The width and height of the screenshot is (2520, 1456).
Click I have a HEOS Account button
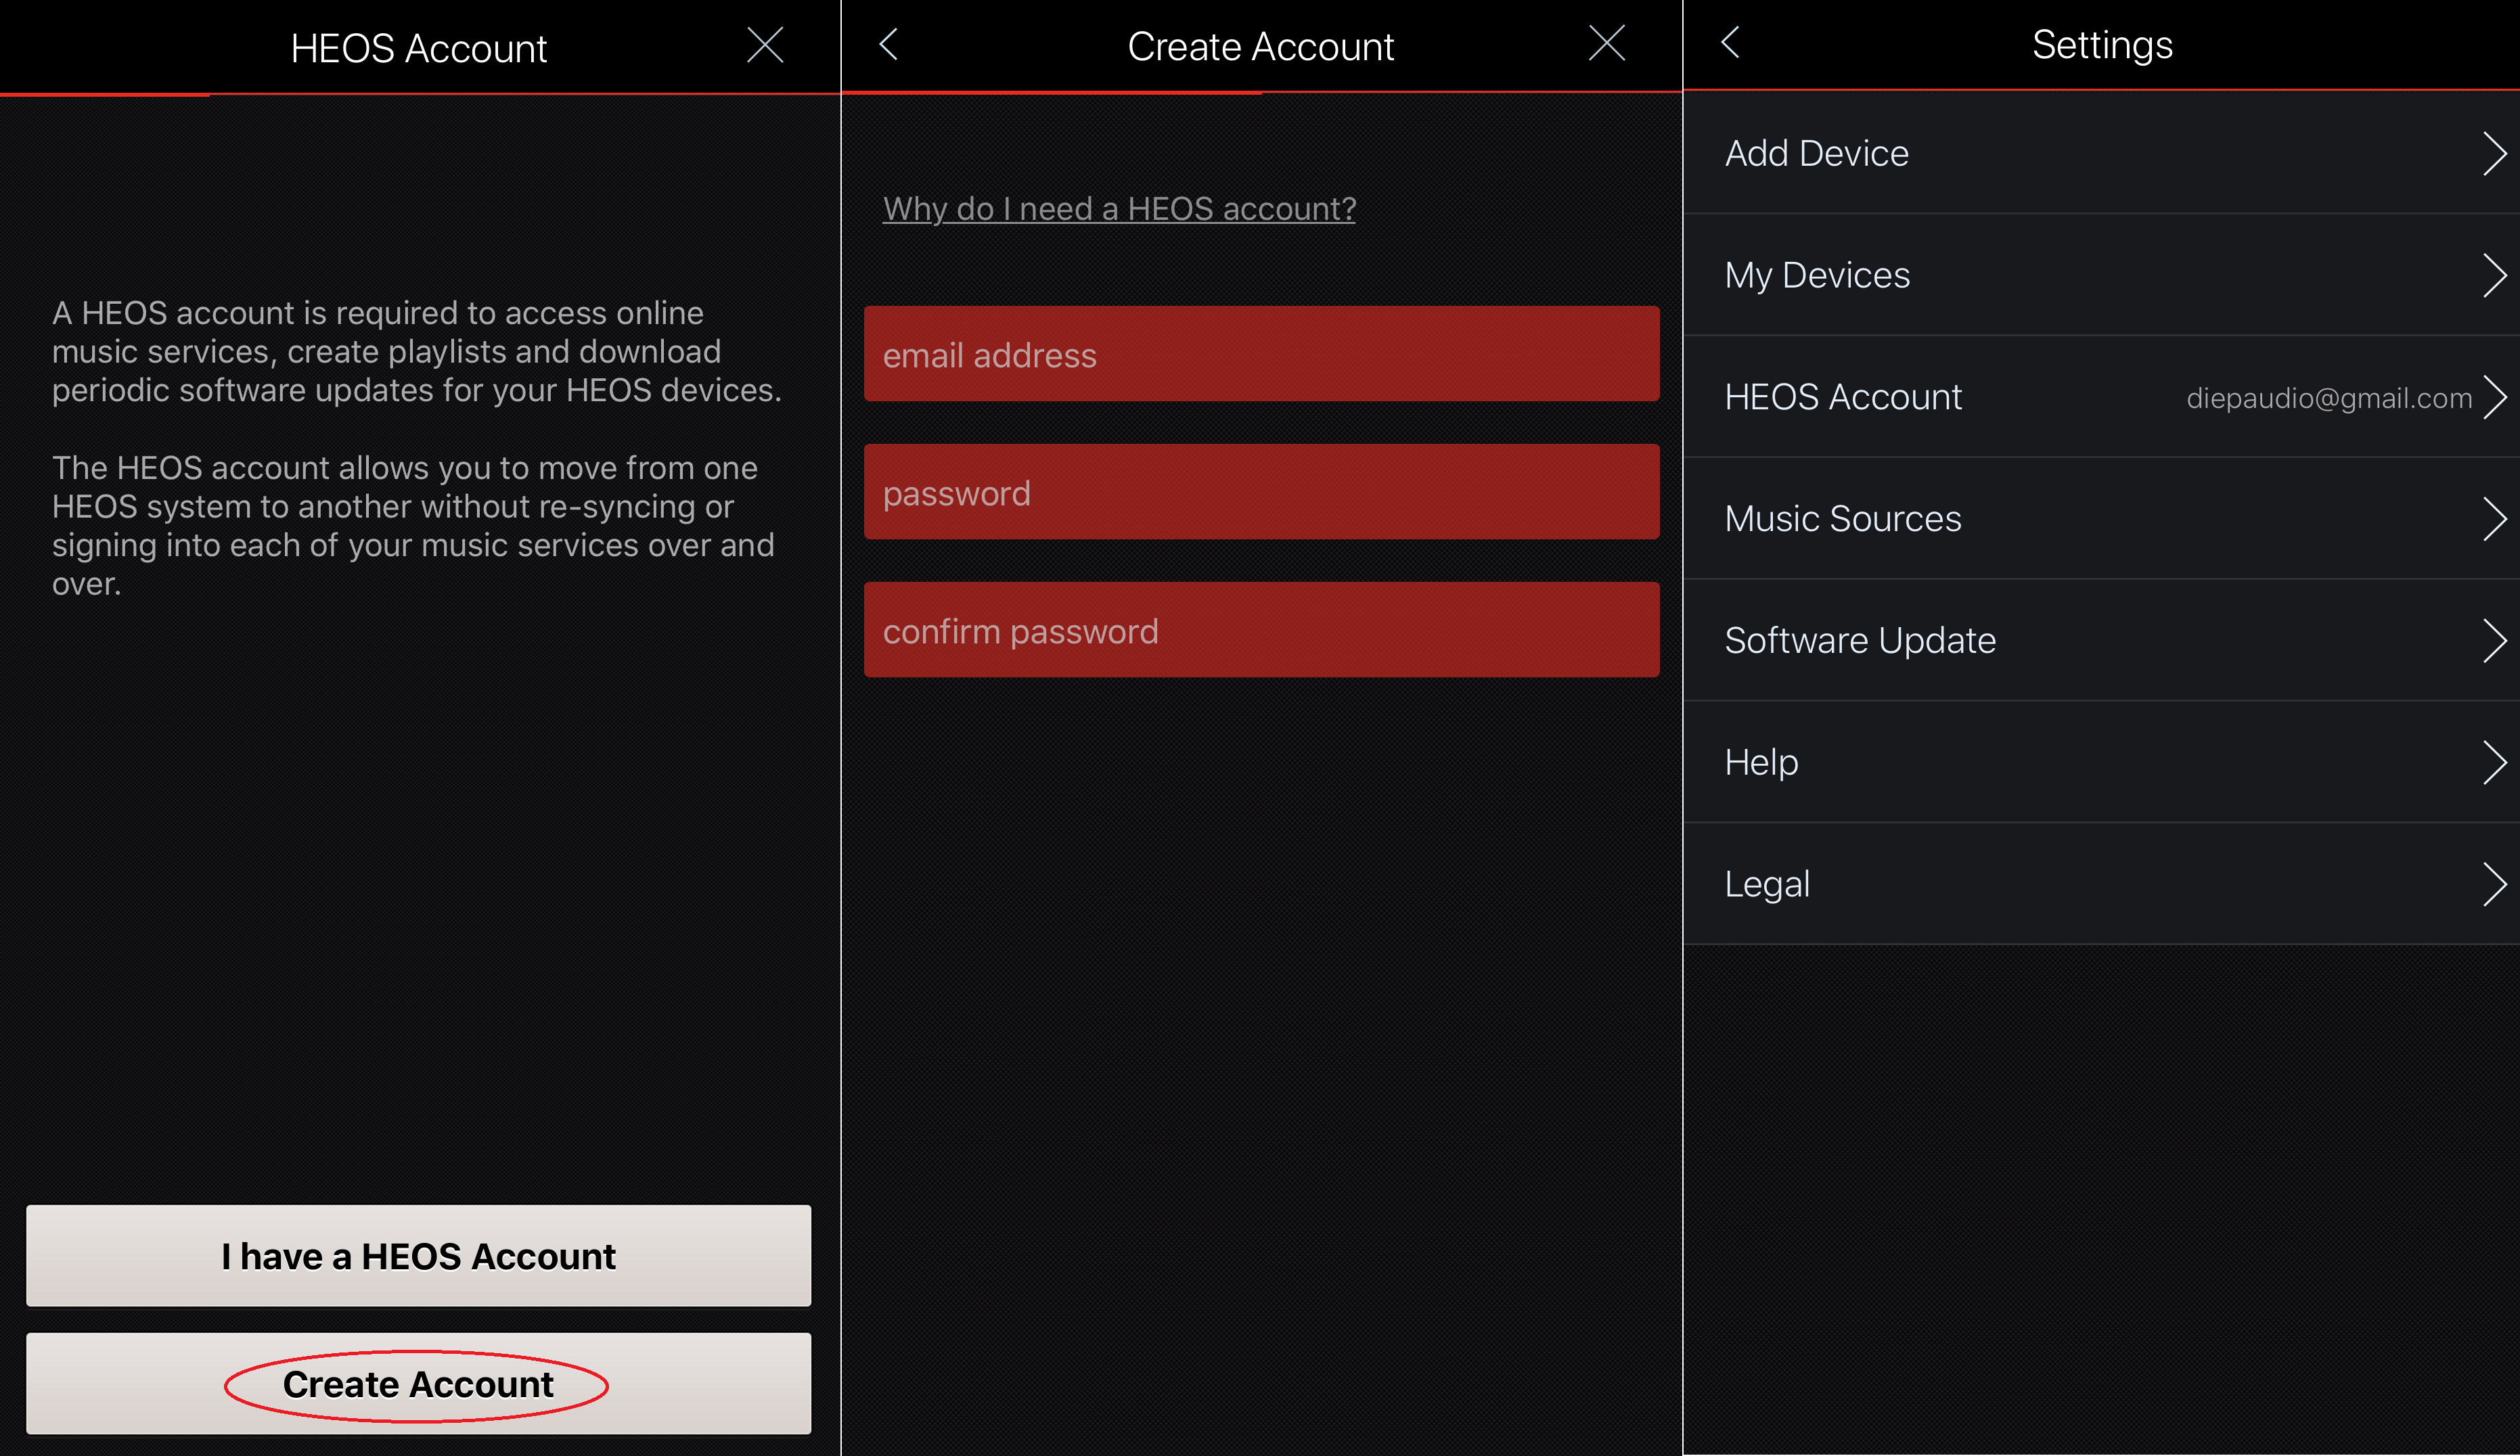coord(420,1256)
